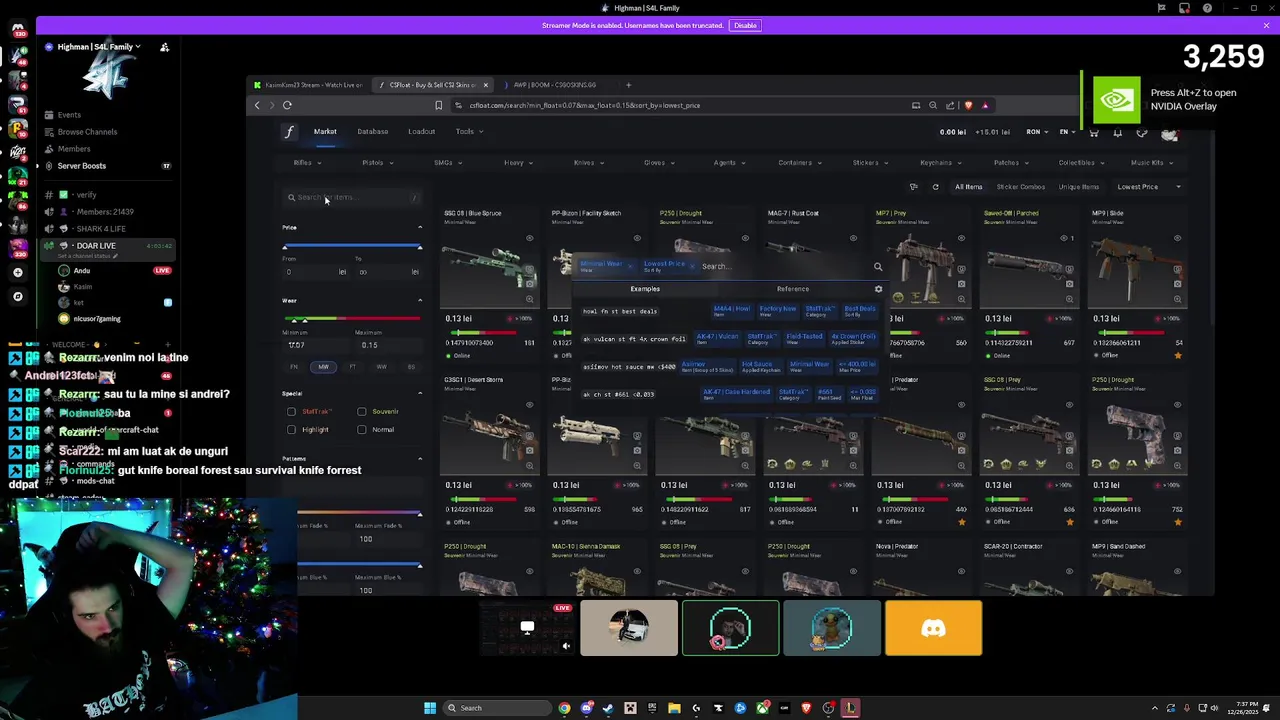Screen dimensions: 1280x720
Task: Expand the Pistols category dropdown
Action: 377,163
